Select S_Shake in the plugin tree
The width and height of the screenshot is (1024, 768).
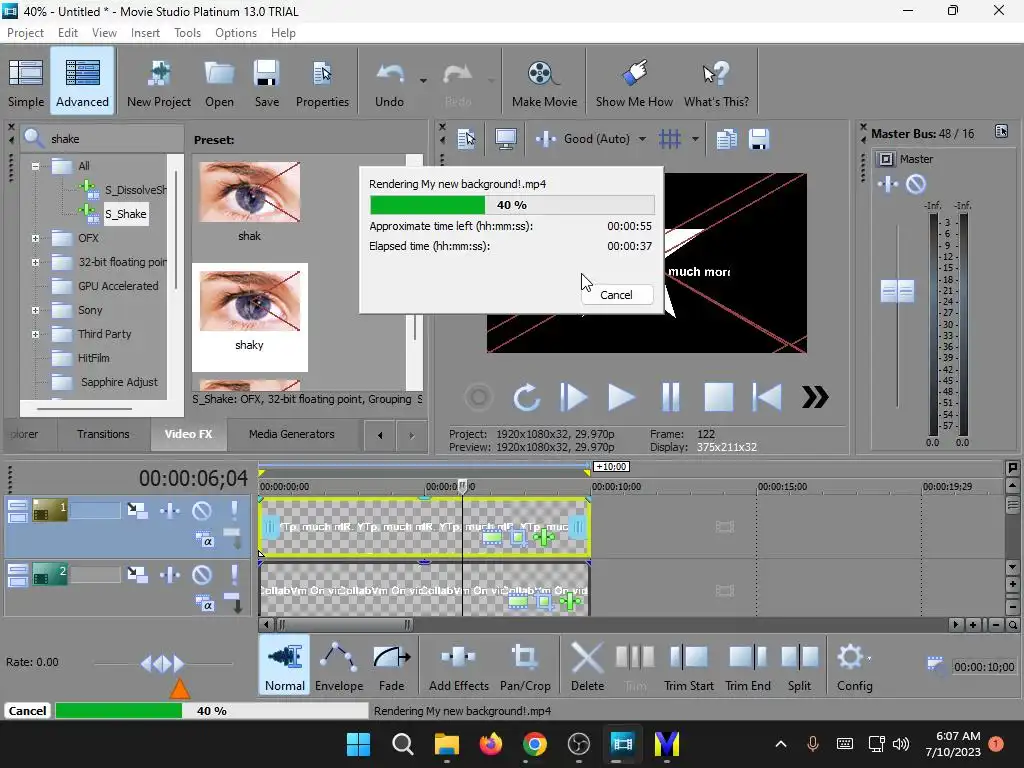coord(125,214)
